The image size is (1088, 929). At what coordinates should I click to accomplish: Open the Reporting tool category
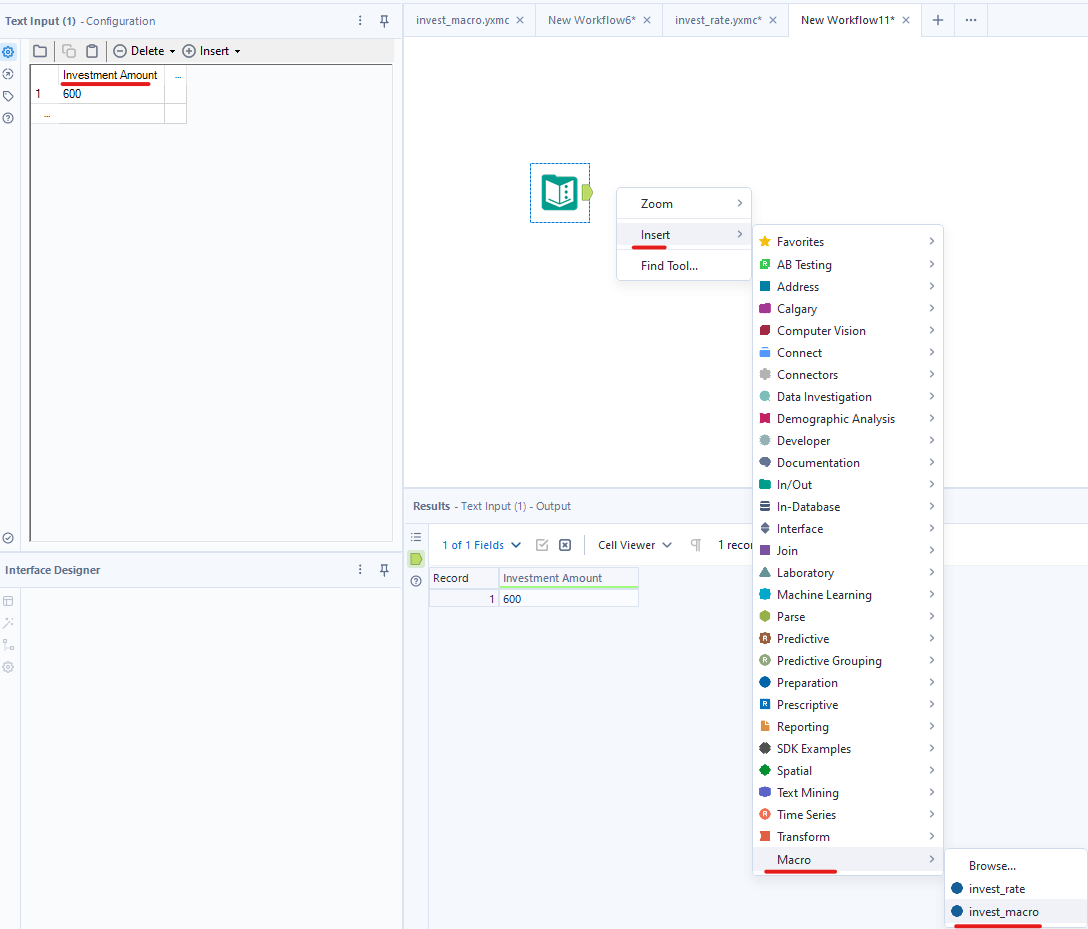[x=847, y=726]
